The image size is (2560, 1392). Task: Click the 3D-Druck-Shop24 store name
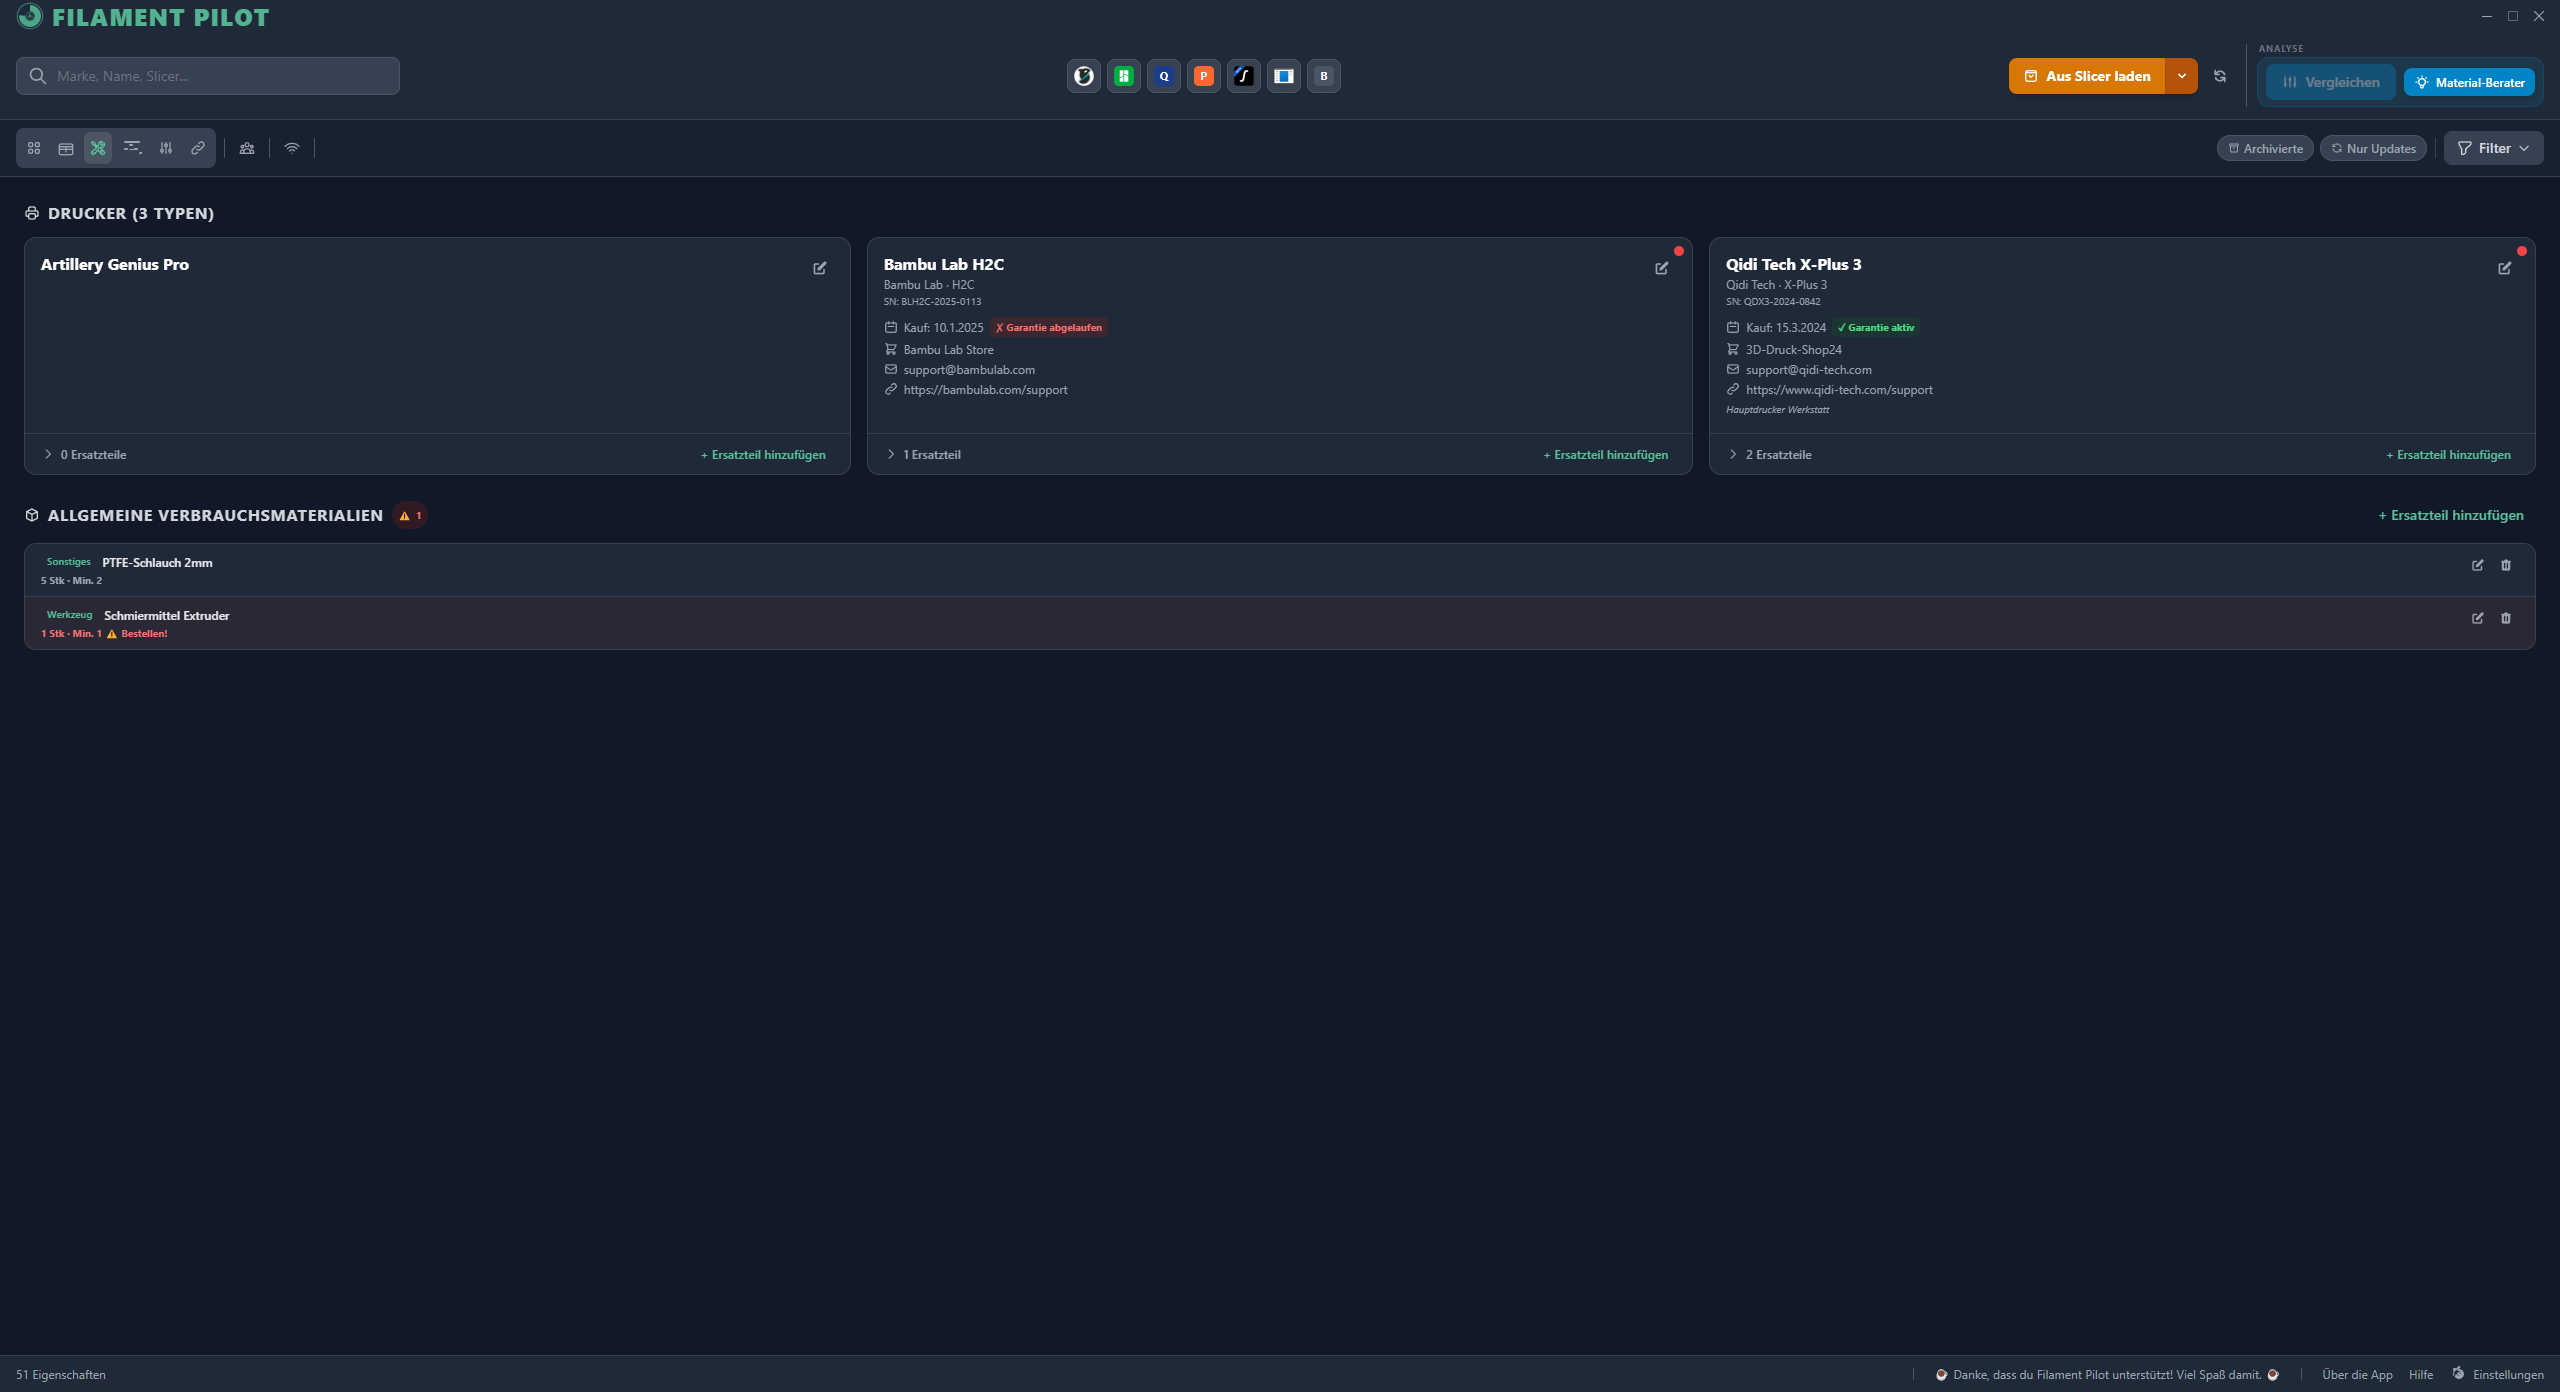pyautogui.click(x=1794, y=350)
